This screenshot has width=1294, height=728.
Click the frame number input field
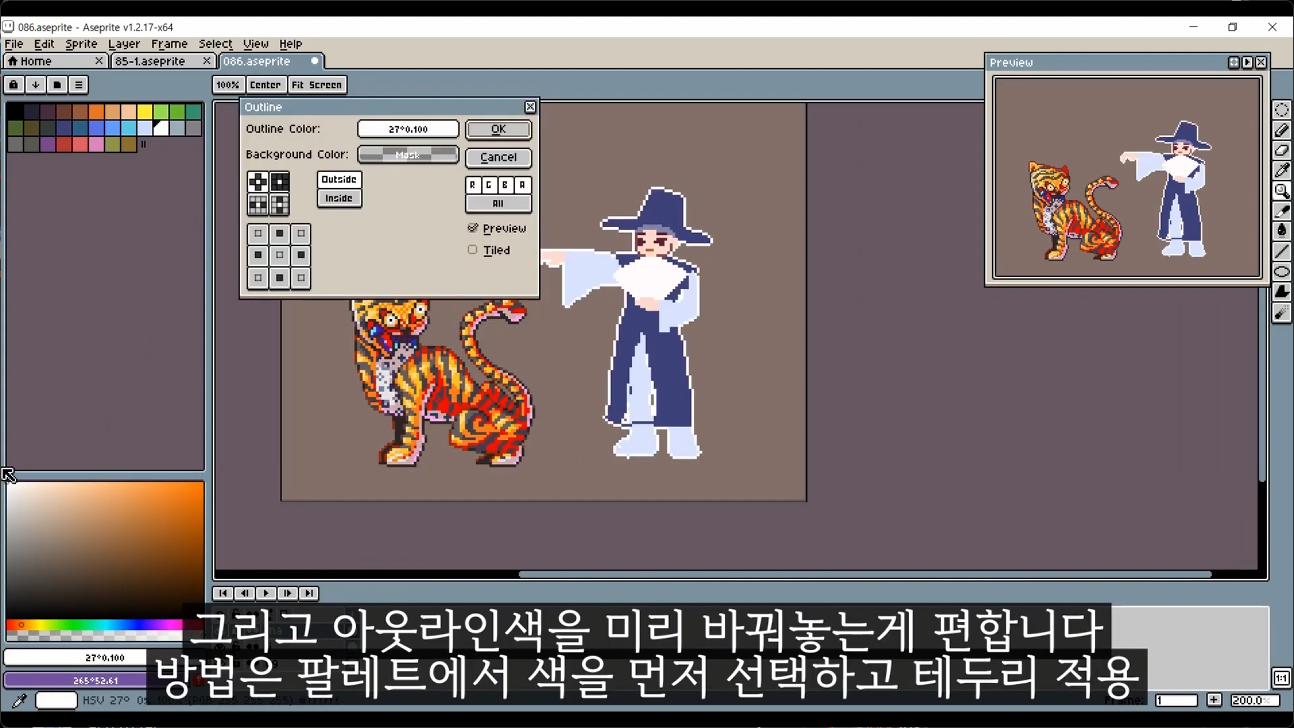[1177, 700]
